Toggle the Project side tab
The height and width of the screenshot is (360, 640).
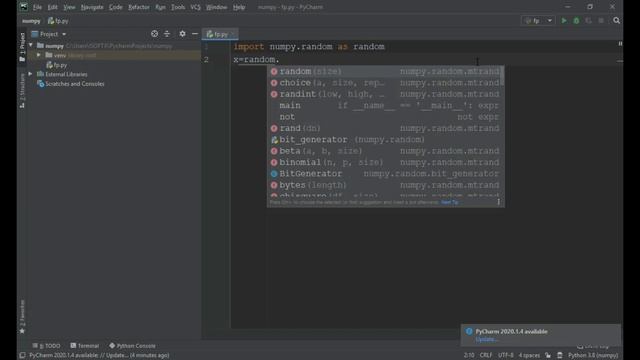(x=22, y=47)
